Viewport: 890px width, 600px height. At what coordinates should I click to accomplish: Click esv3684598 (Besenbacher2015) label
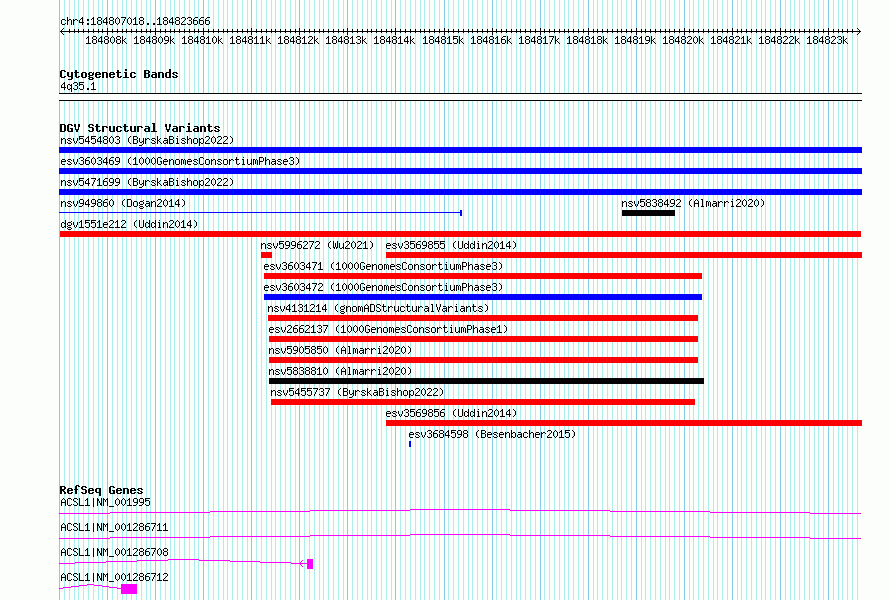(x=492, y=434)
